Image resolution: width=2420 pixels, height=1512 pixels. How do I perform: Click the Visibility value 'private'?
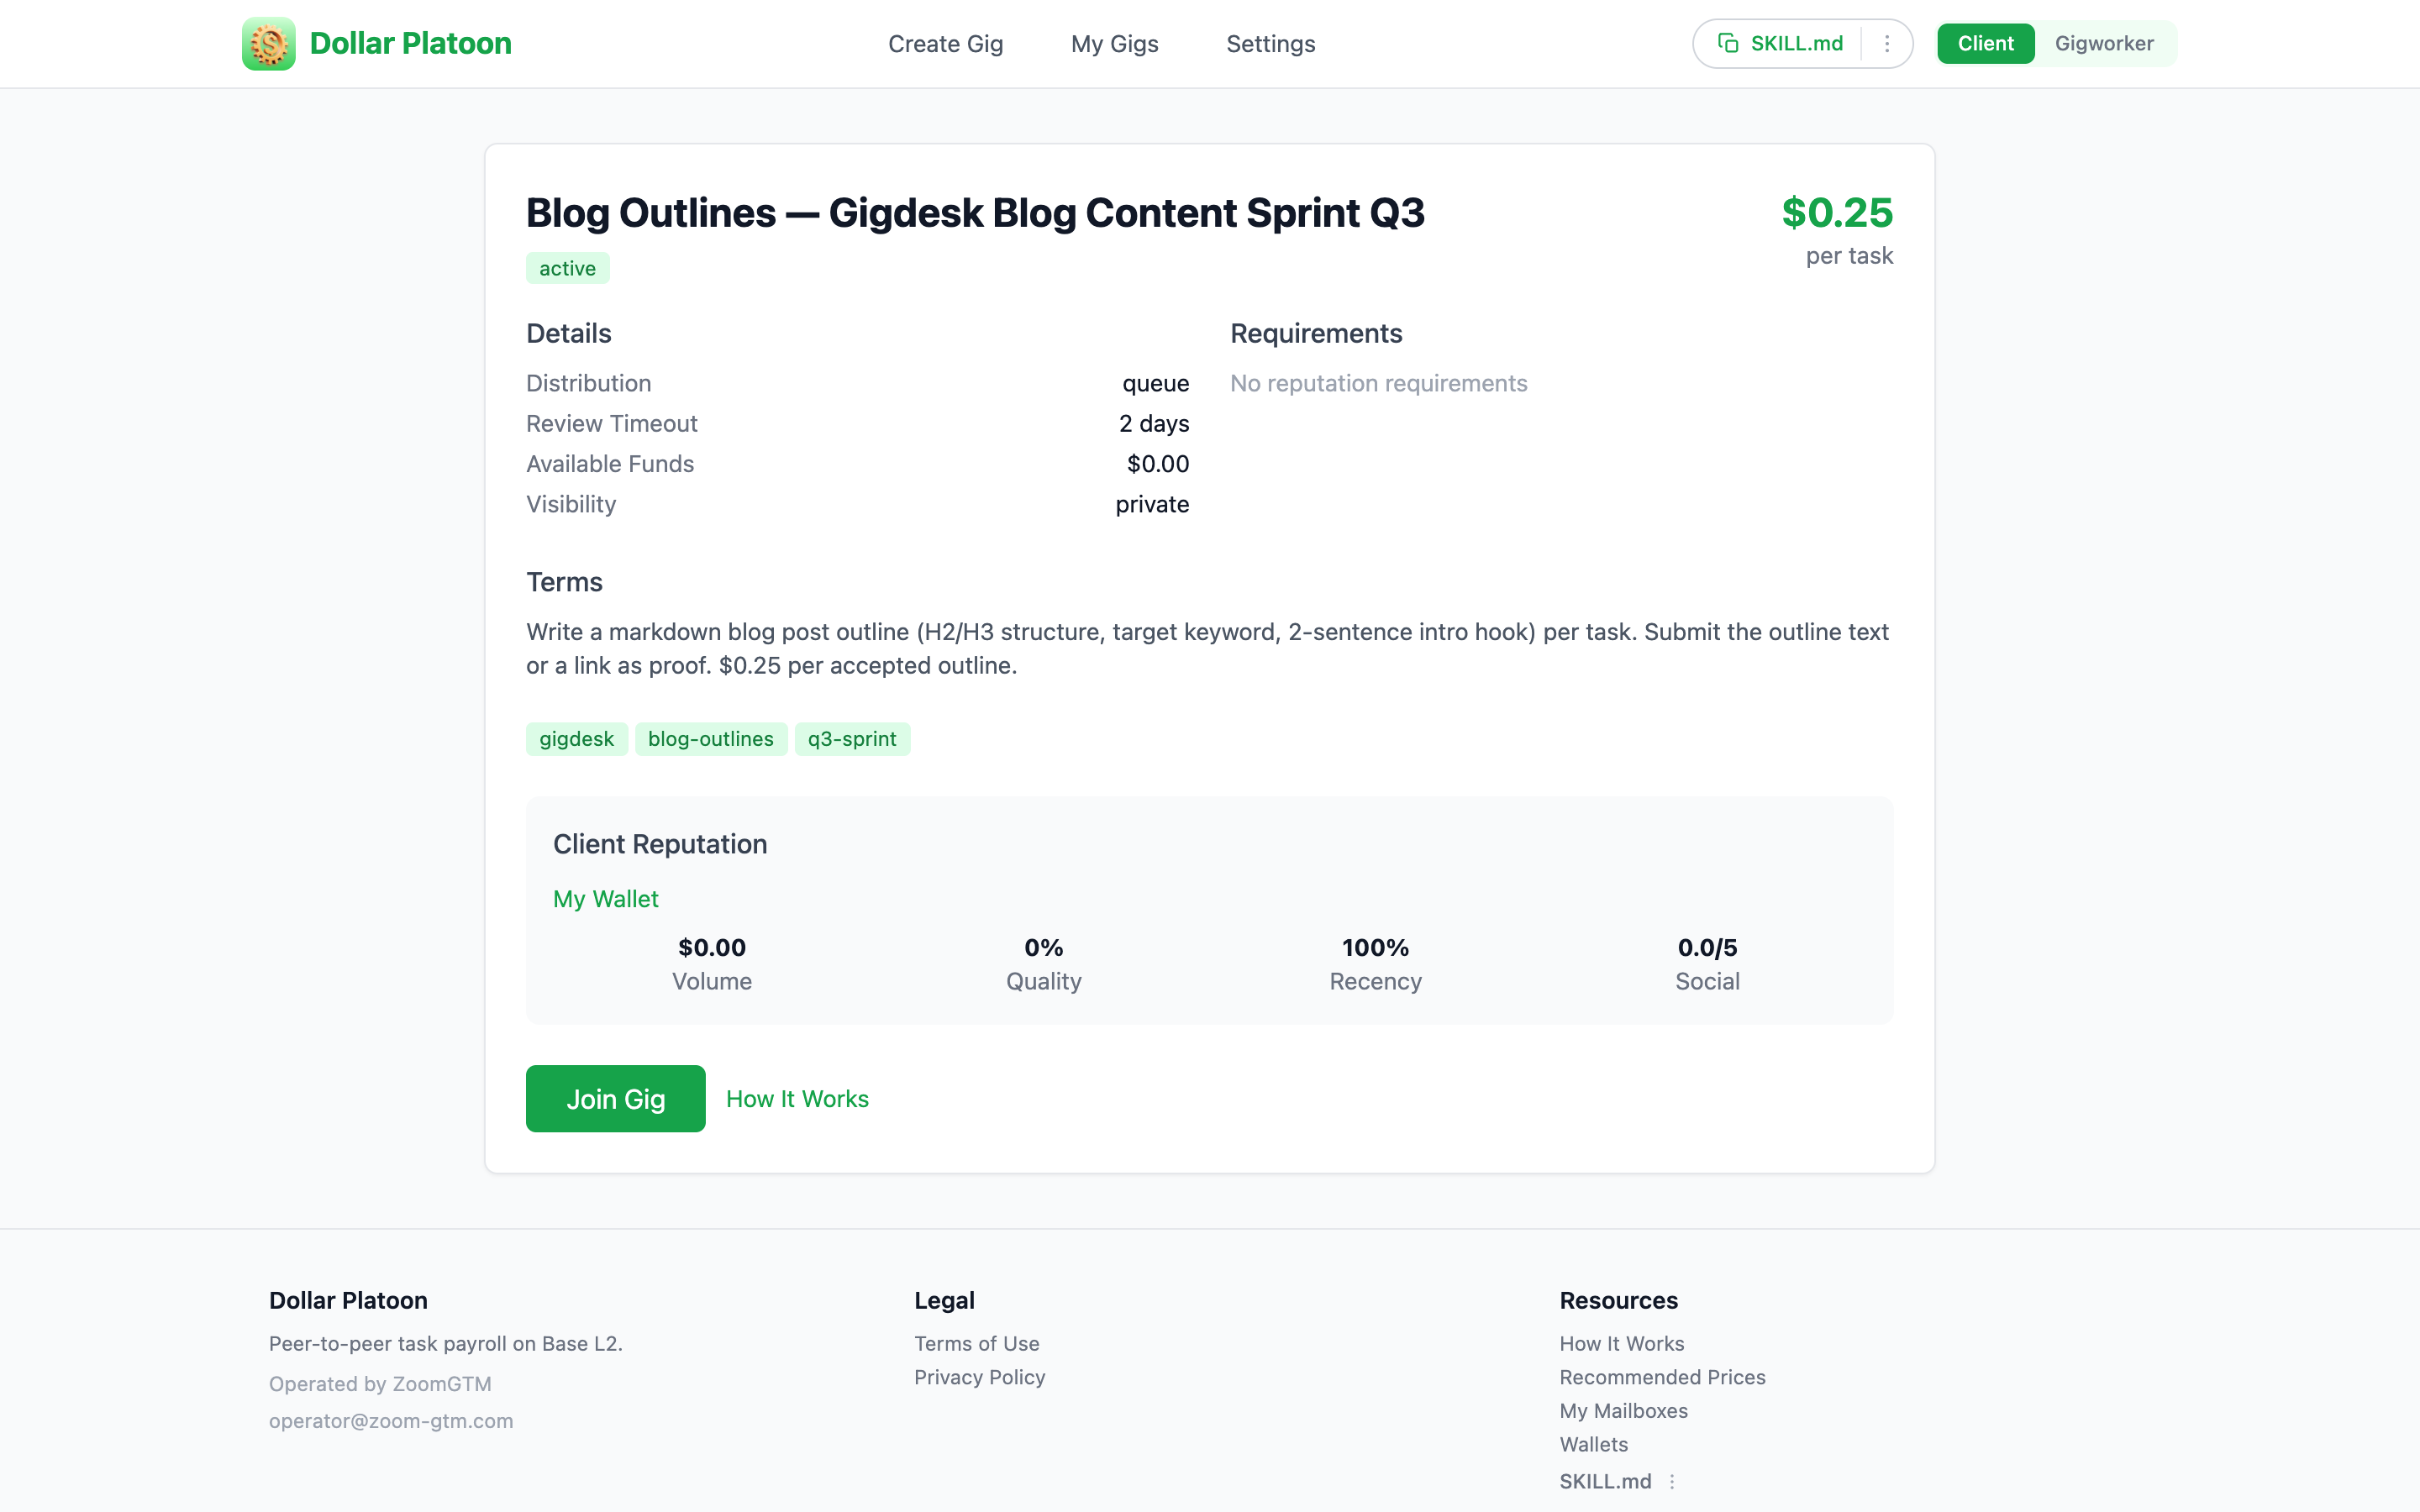pos(1152,505)
